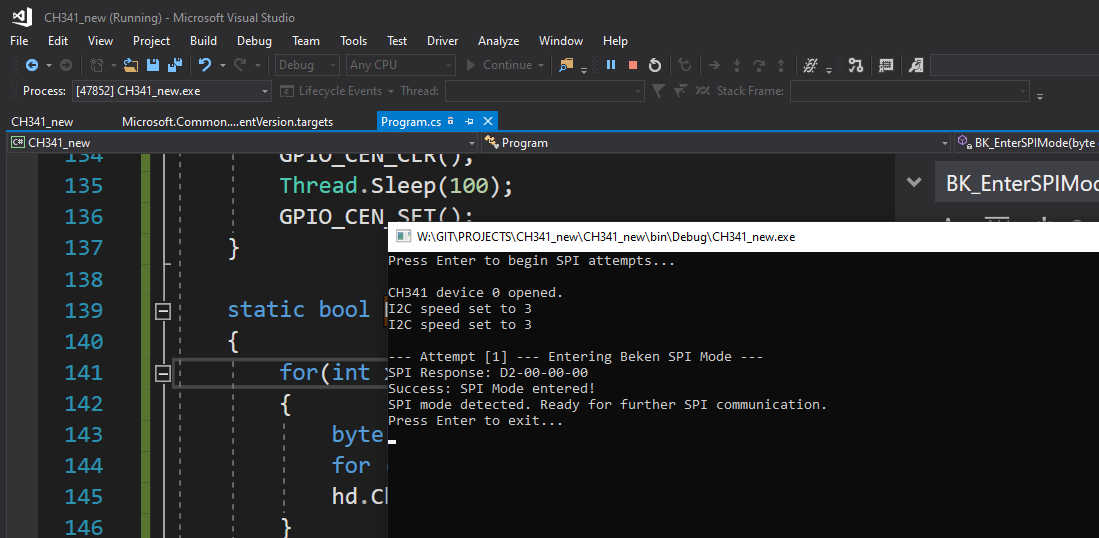Restart the debugging session

(x=655, y=65)
